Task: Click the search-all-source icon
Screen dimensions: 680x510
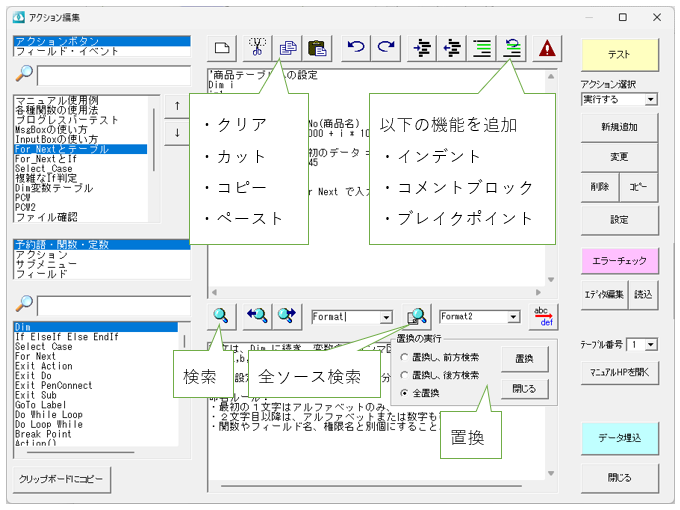Action: pos(416,315)
